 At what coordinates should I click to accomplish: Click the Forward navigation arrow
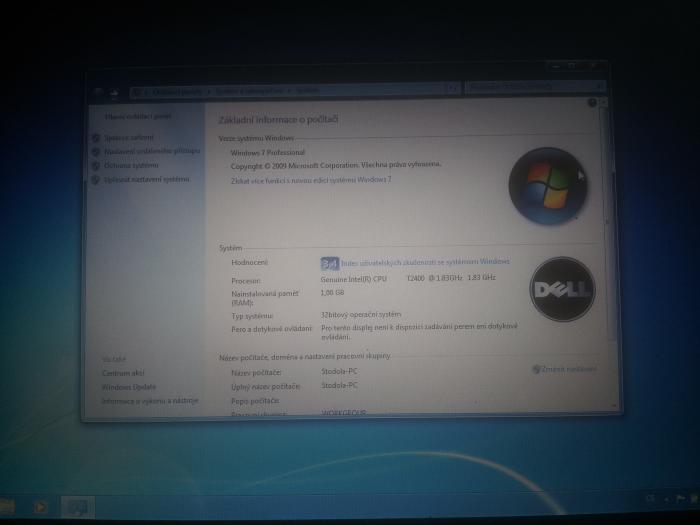(x=114, y=92)
